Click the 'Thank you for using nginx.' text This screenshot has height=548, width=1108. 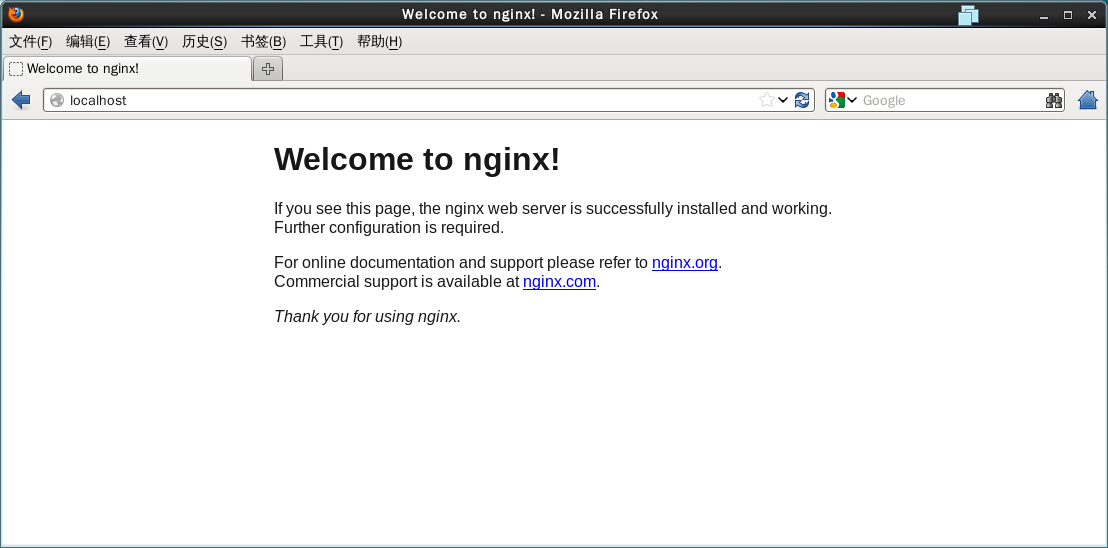click(367, 316)
